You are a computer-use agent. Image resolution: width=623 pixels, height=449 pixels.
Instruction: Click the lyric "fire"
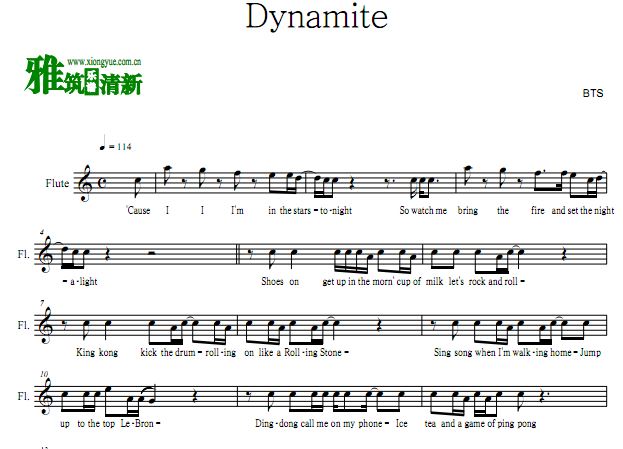[x=538, y=210]
